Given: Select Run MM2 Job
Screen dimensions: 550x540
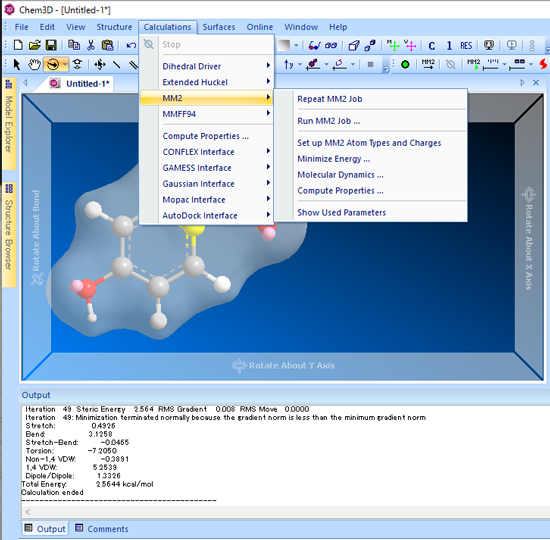Looking at the screenshot, I should tap(371, 121).
